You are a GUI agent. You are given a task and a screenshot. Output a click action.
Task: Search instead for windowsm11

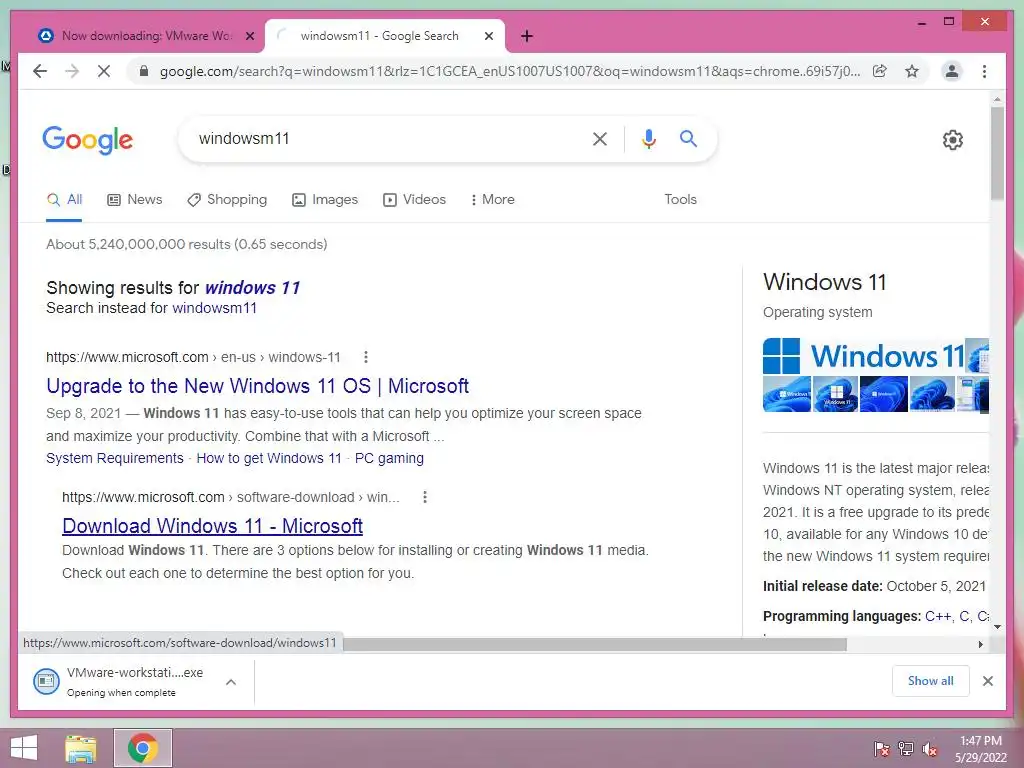(x=214, y=308)
